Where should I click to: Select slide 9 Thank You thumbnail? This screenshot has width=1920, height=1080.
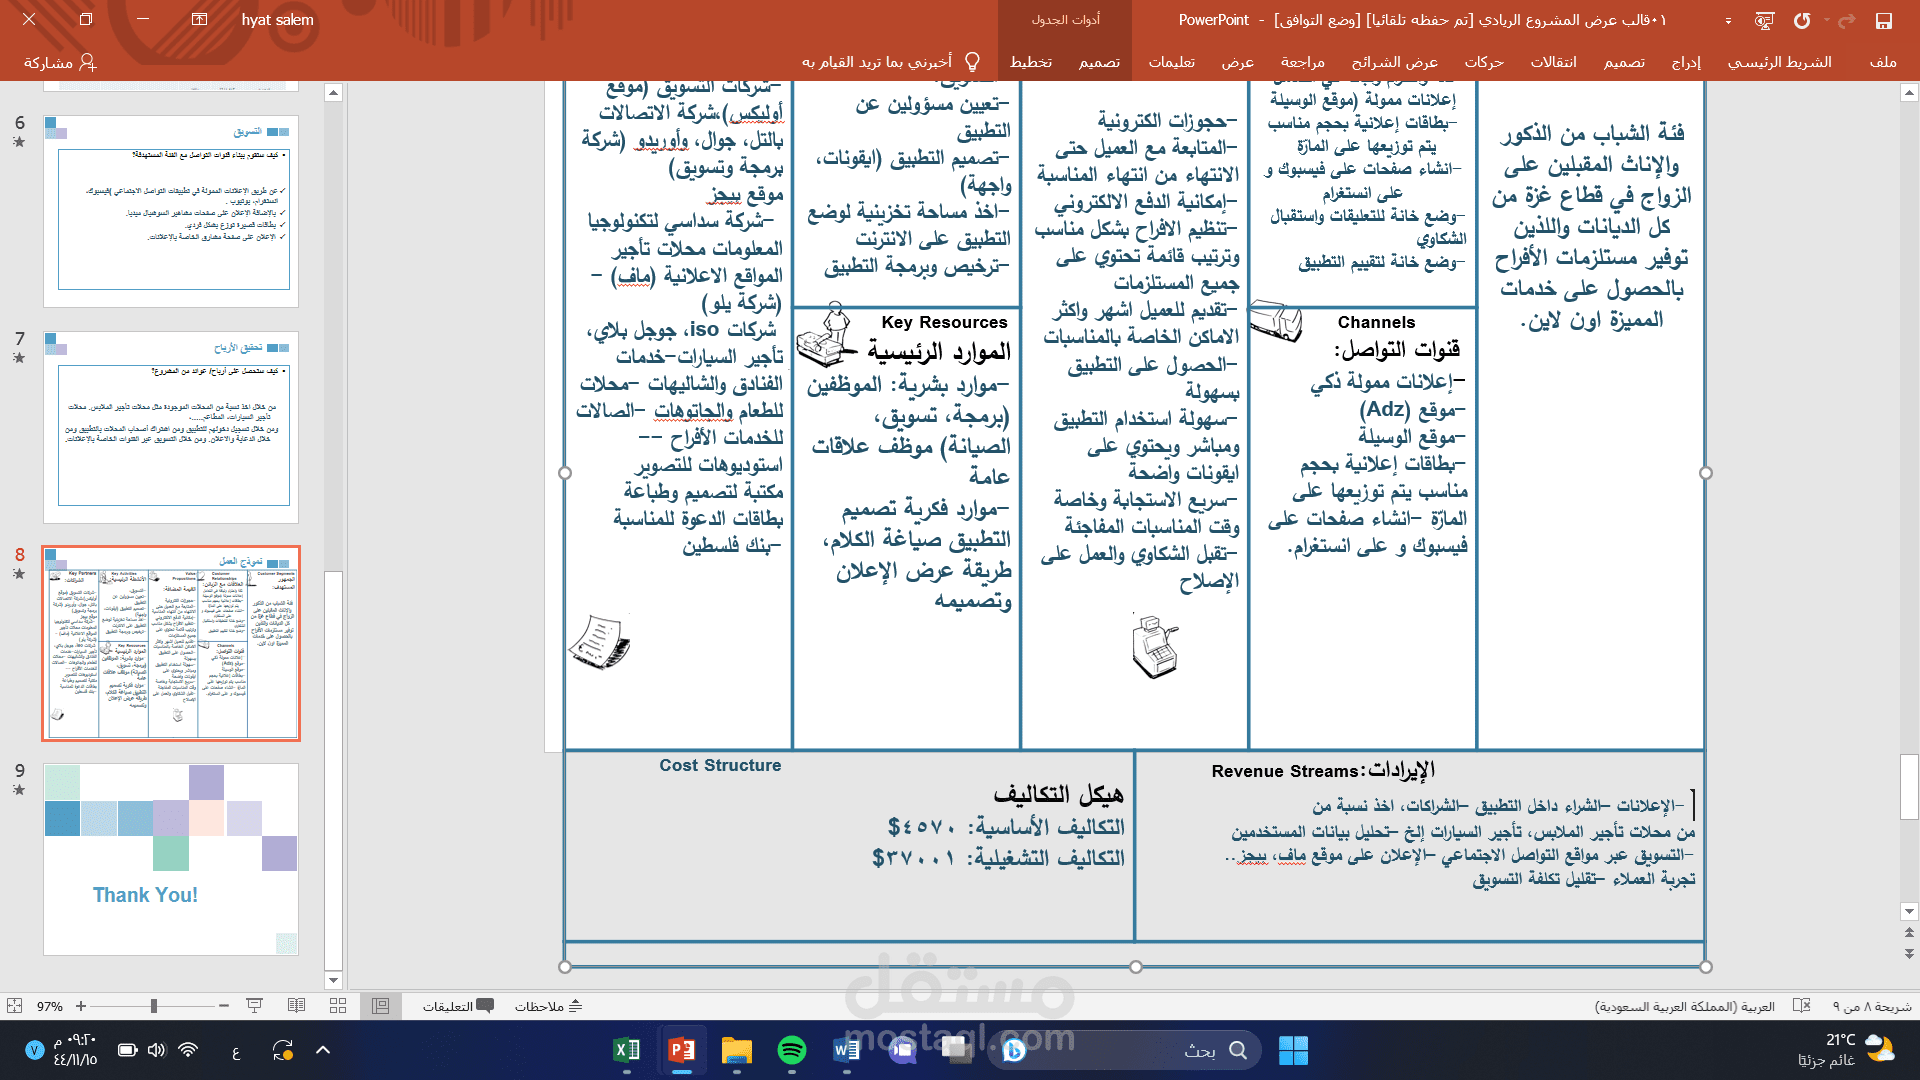pos(171,860)
